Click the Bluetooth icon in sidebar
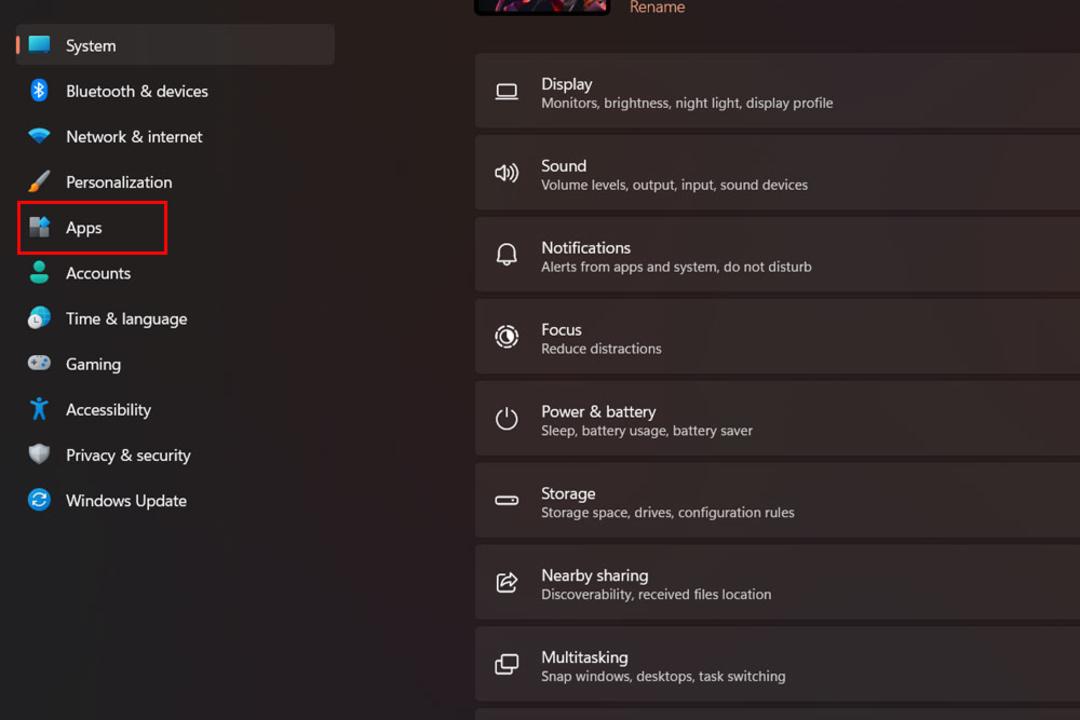This screenshot has width=1080, height=720. point(39,90)
